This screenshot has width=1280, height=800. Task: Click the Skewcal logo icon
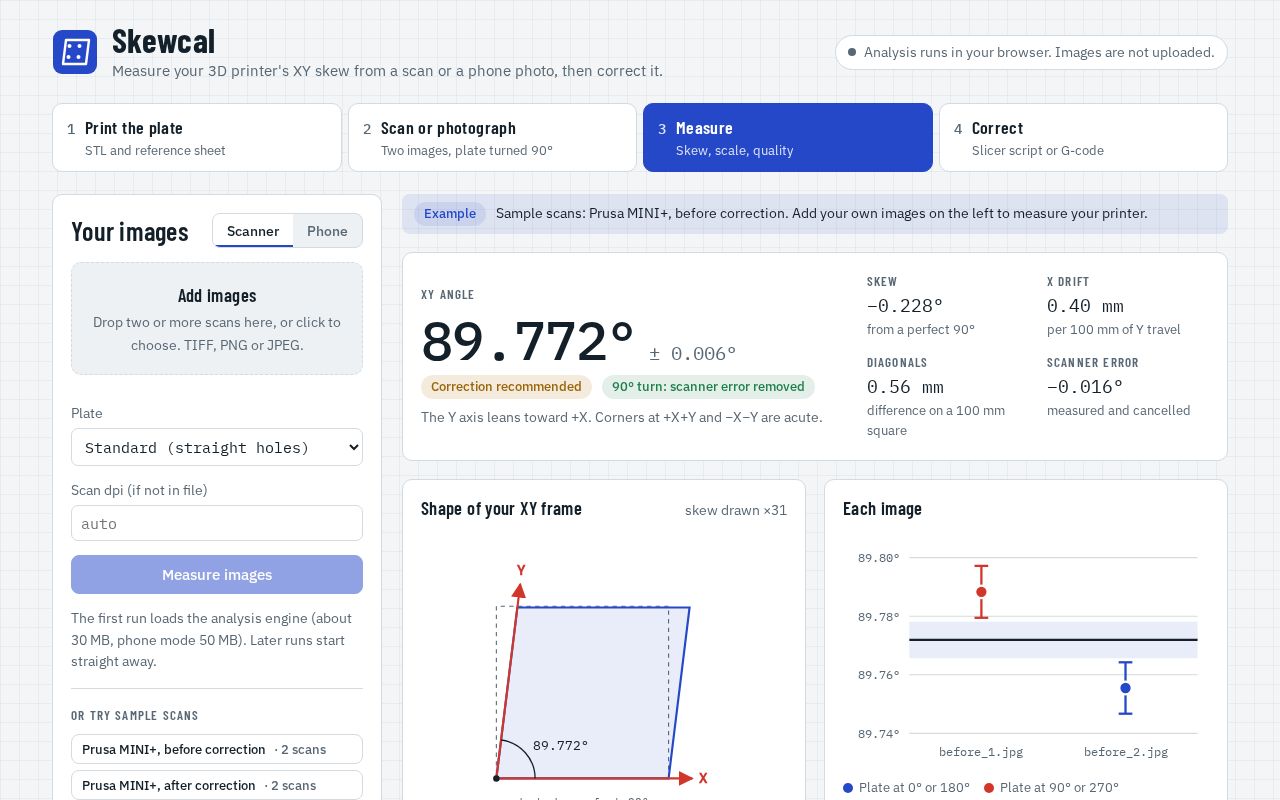75,52
